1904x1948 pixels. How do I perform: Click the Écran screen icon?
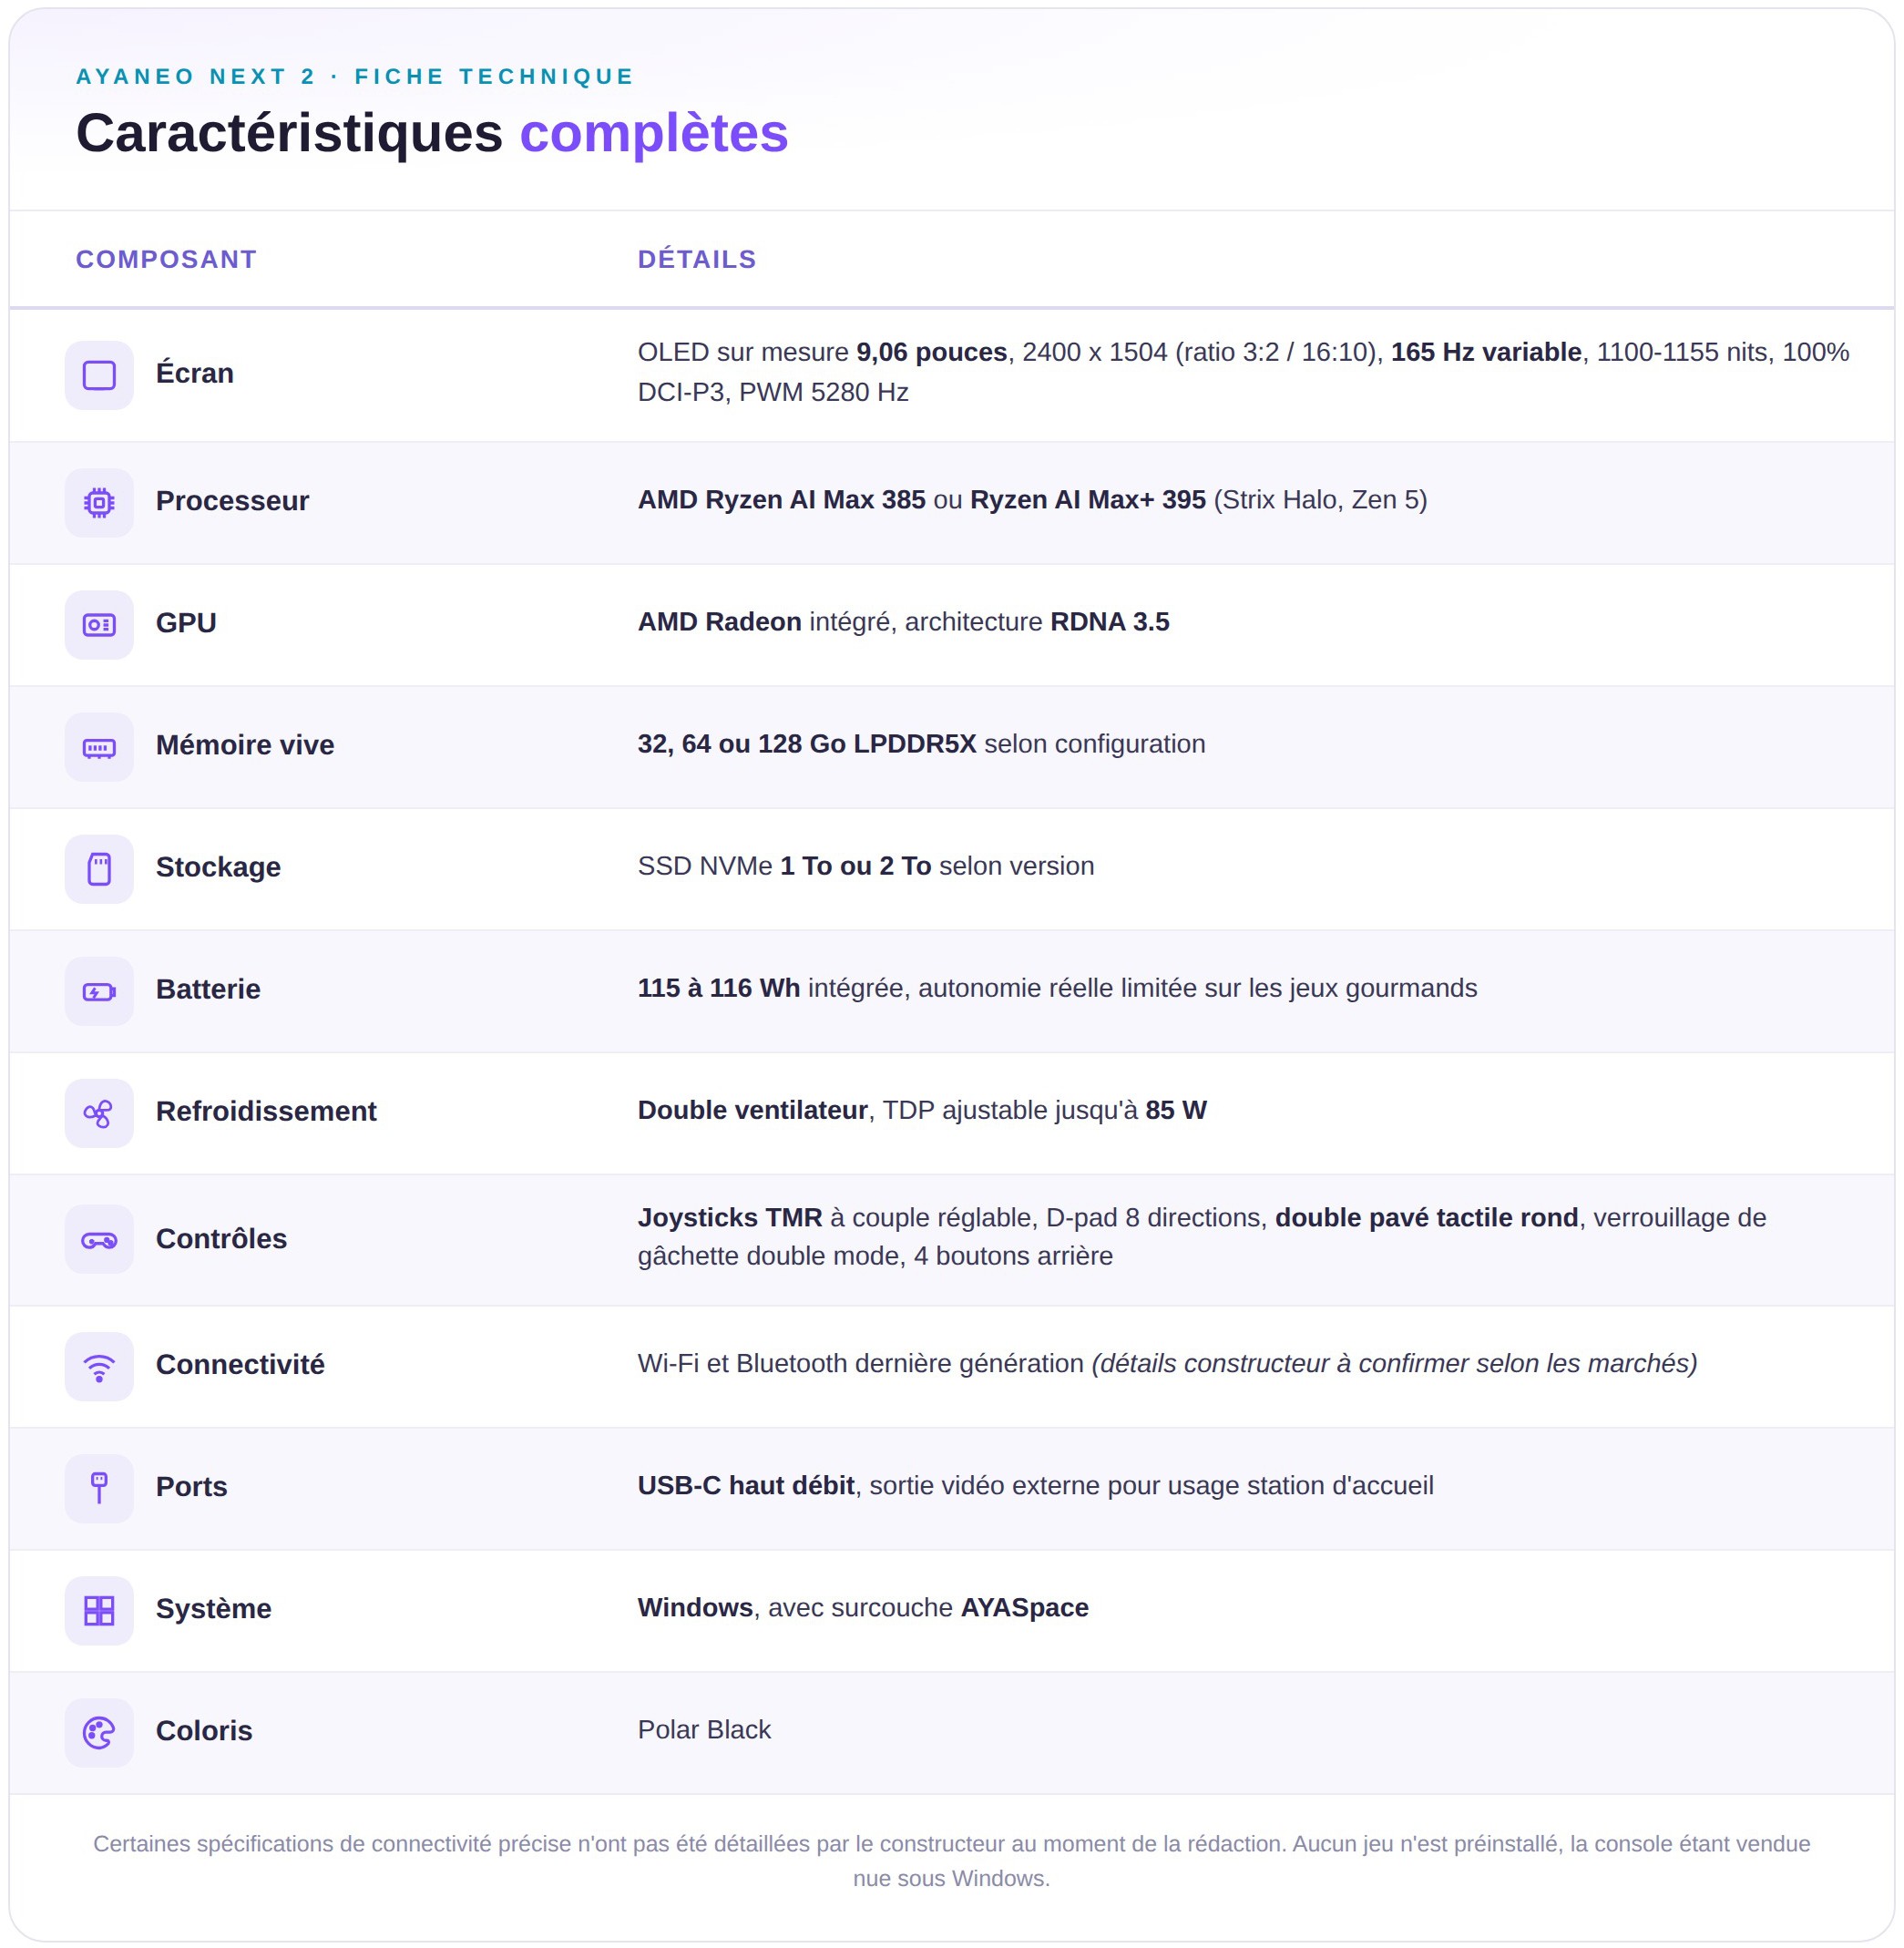(99, 375)
